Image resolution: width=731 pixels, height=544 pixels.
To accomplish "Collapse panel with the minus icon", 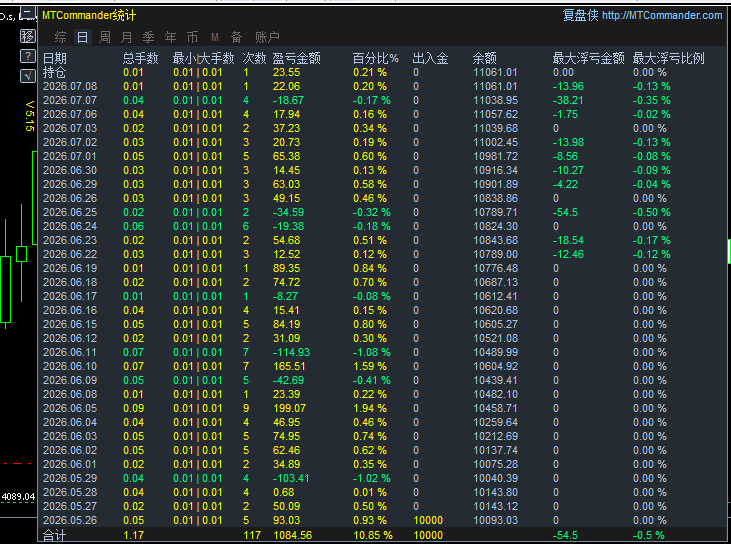I will click(28, 14).
